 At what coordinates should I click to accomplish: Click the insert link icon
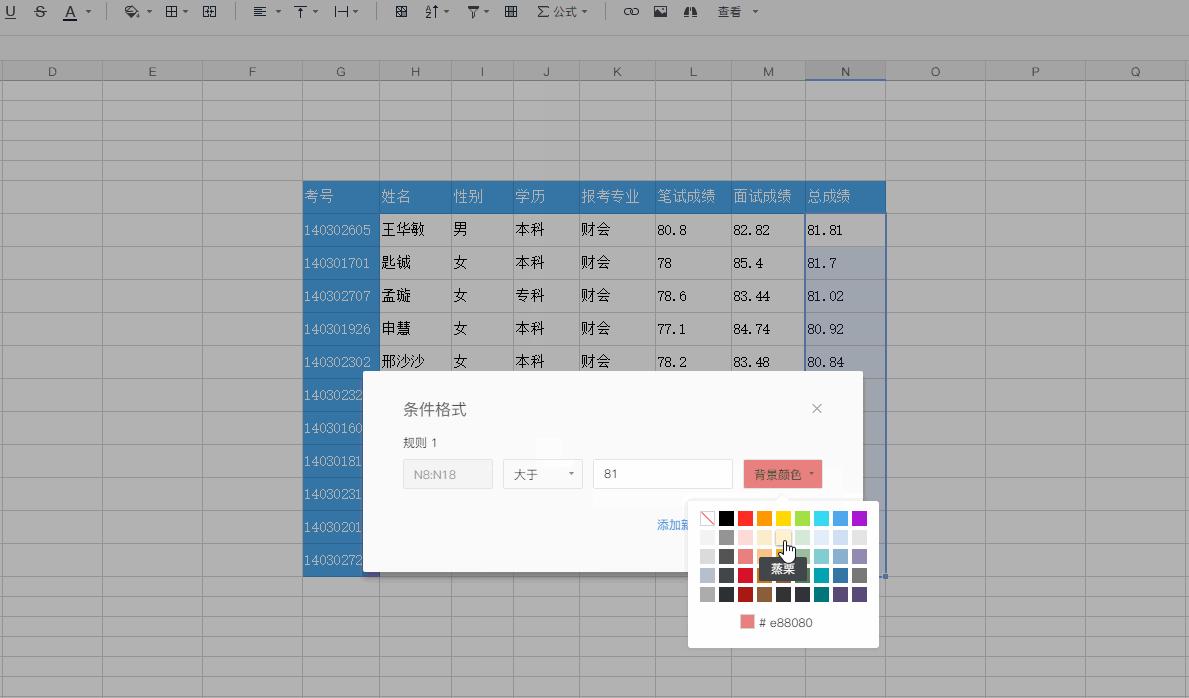coord(630,11)
